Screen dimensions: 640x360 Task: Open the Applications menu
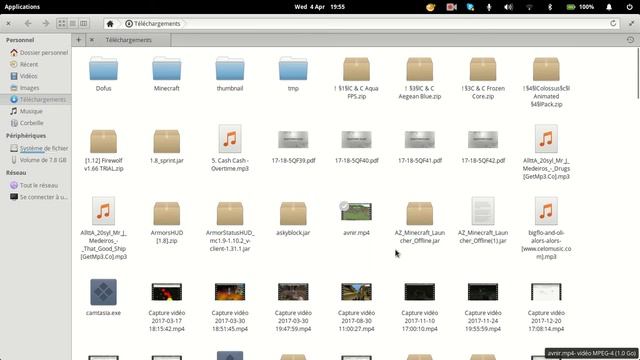tap(22, 7)
